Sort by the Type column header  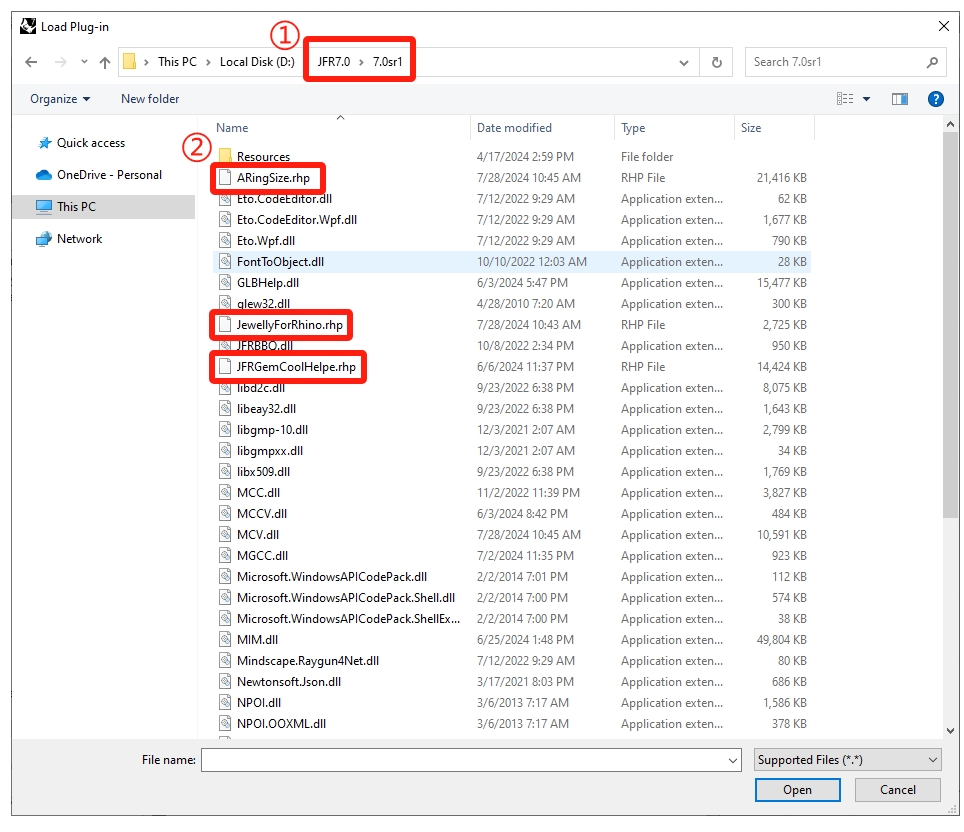(x=633, y=128)
